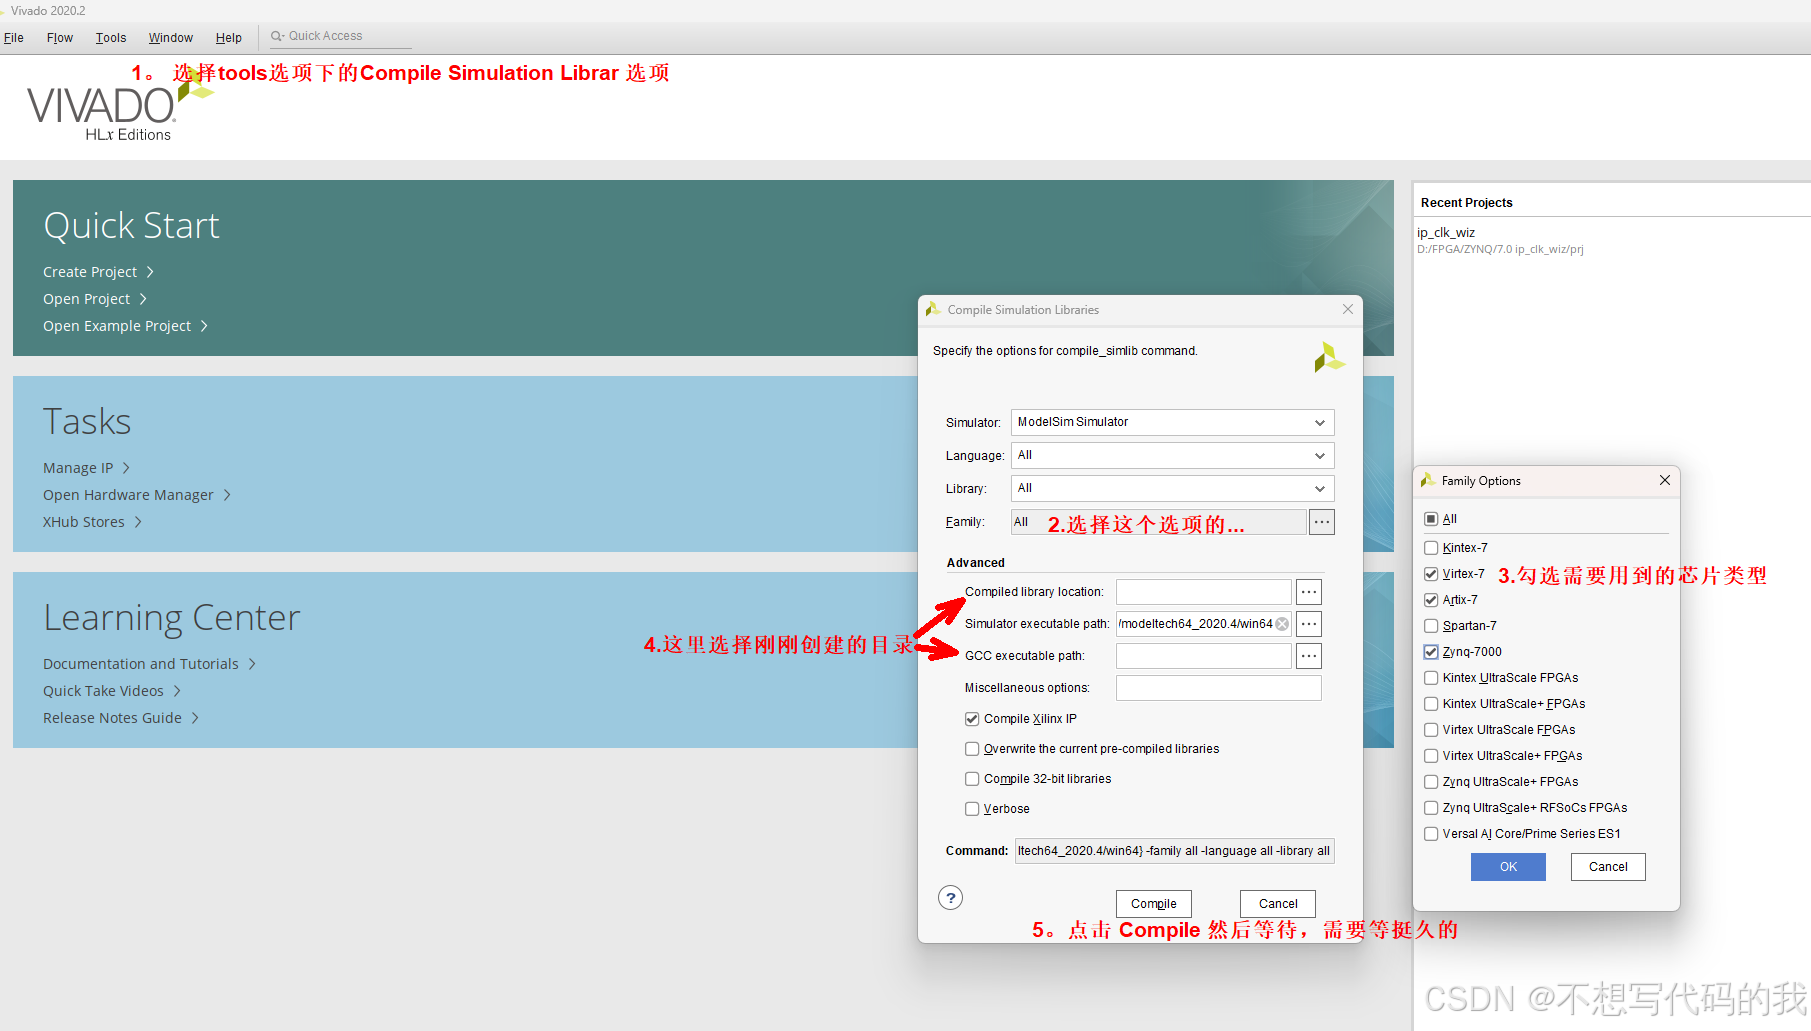Screen dimensions: 1811x1031
Task: Open the Manage IP task
Action: 86,468
